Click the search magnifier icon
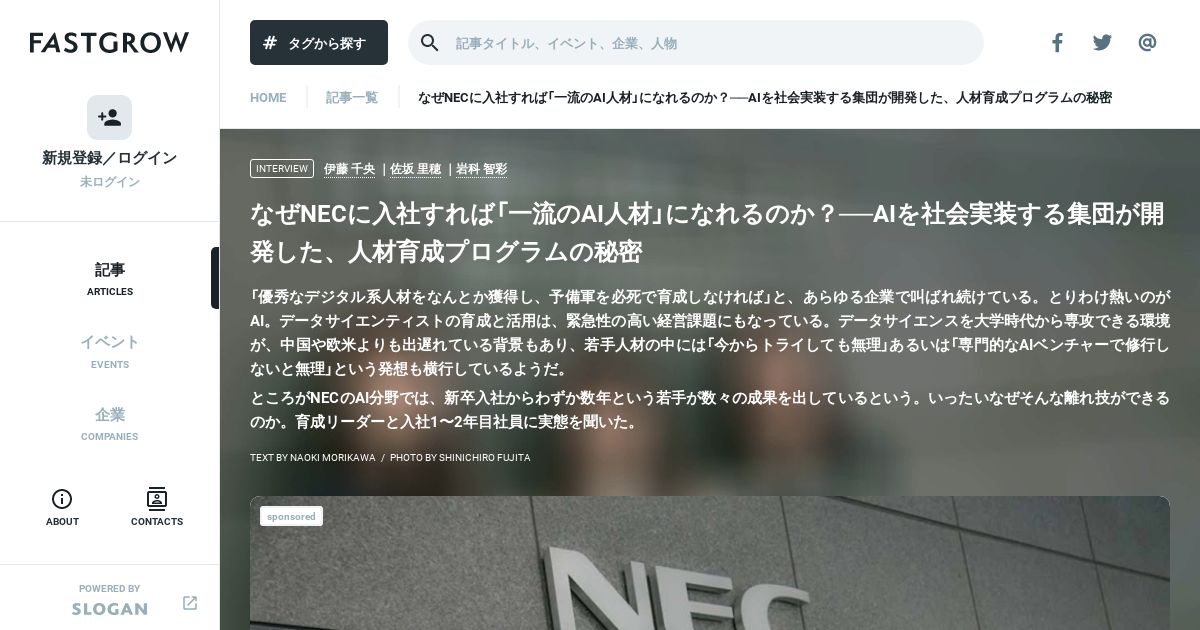The image size is (1200, 630). [430, 42]
